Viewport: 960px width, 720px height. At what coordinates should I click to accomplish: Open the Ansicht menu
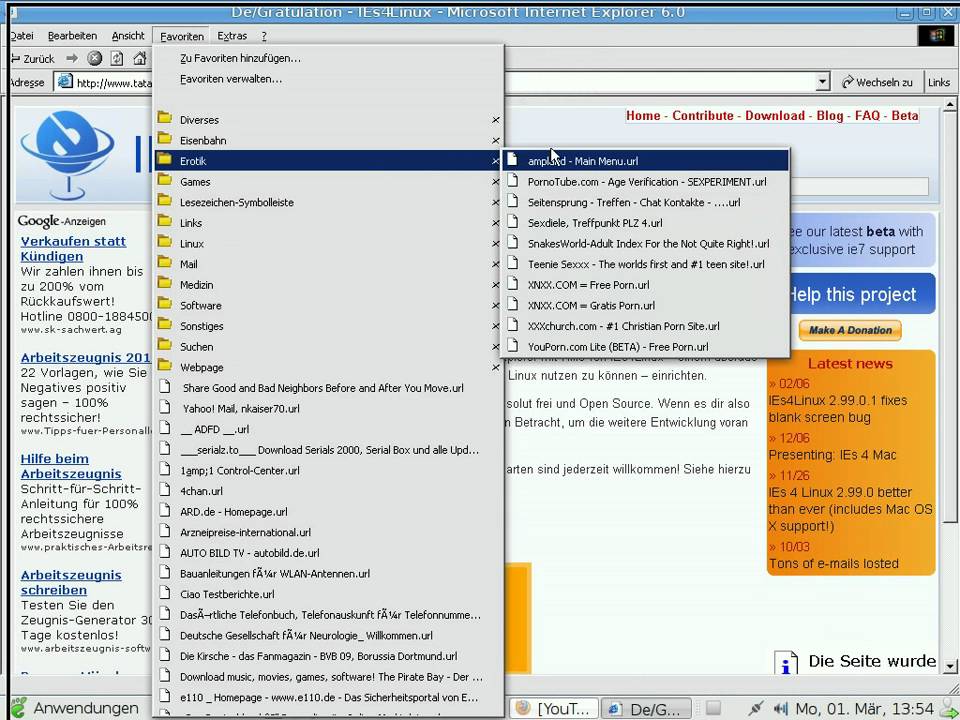(128, 36)
